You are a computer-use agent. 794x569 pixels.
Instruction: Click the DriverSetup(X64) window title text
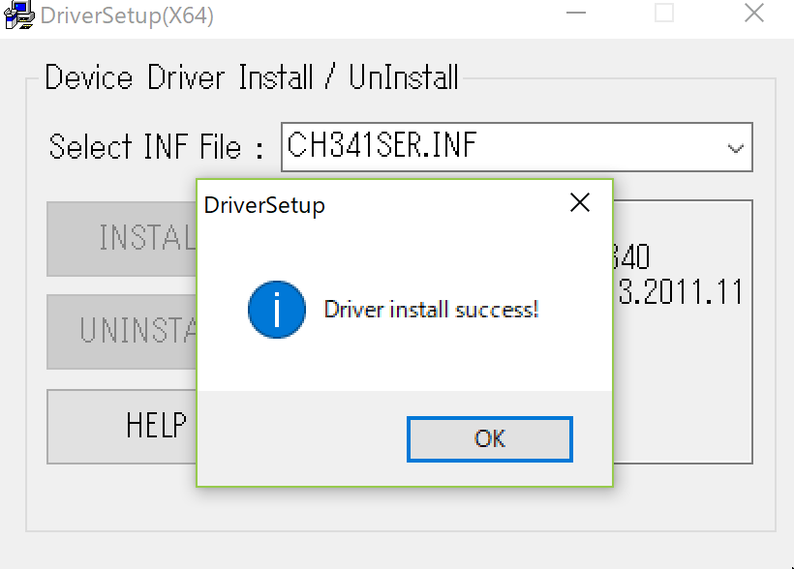click(x=127, y=16)
